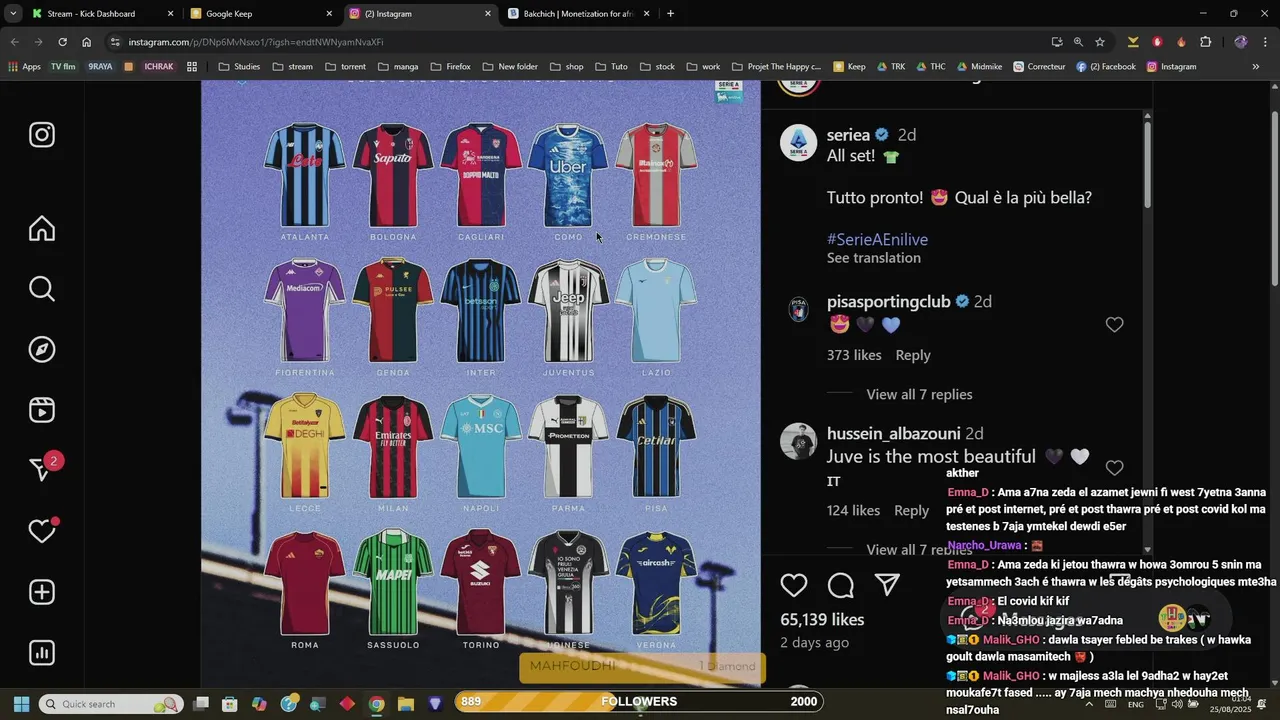1280x720 pixels.
Task: Open browser home page button
Action: [x=86, y=42]
